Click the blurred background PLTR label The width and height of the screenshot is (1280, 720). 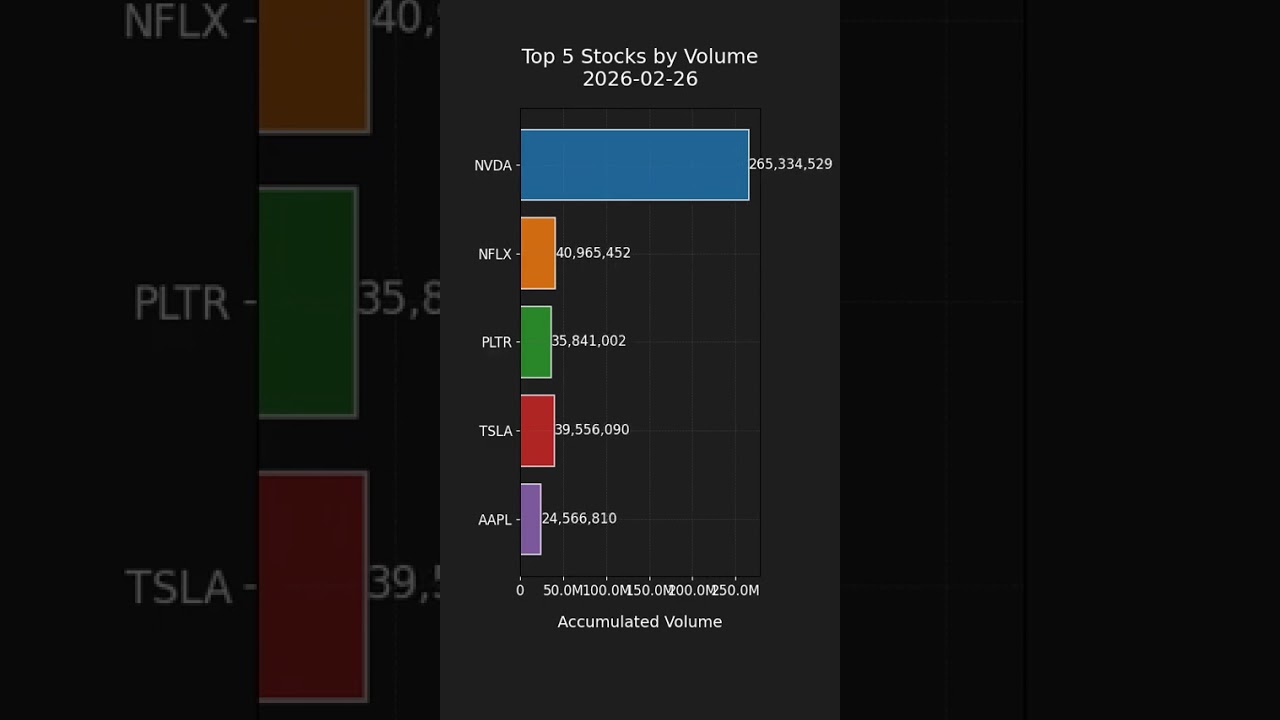tap(181, 304)
